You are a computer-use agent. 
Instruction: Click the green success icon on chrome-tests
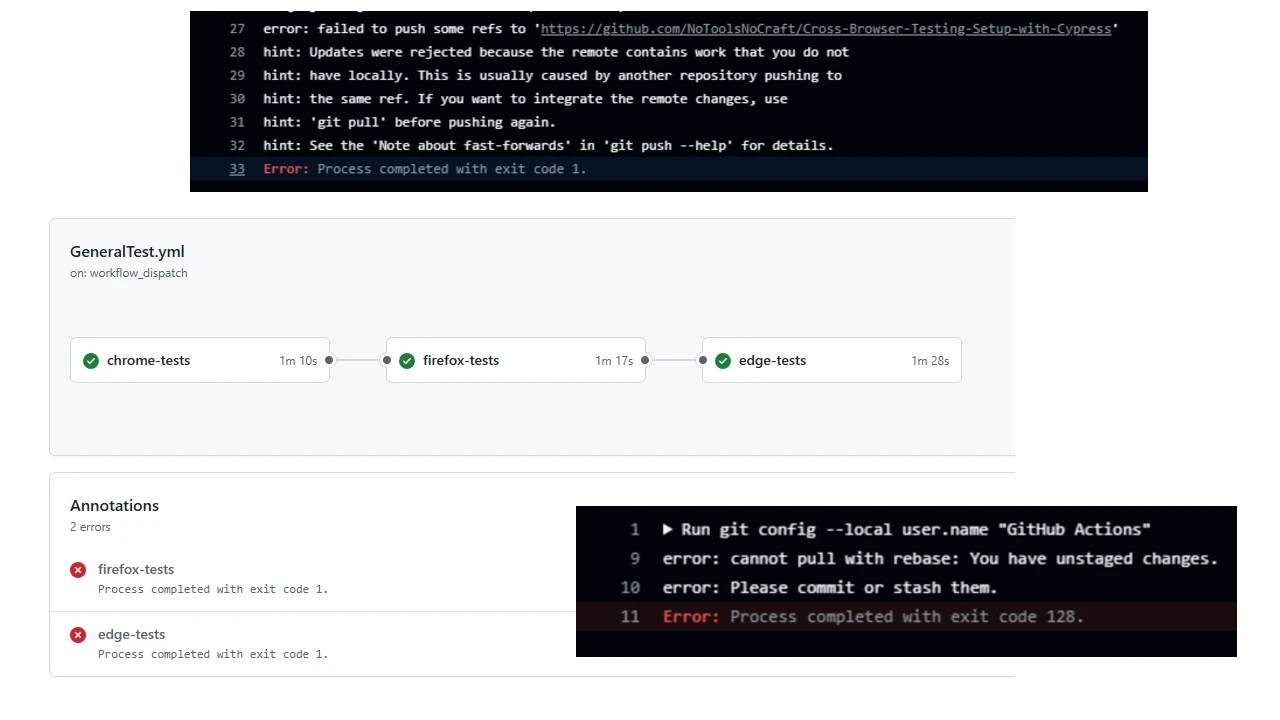click(91, 361)
